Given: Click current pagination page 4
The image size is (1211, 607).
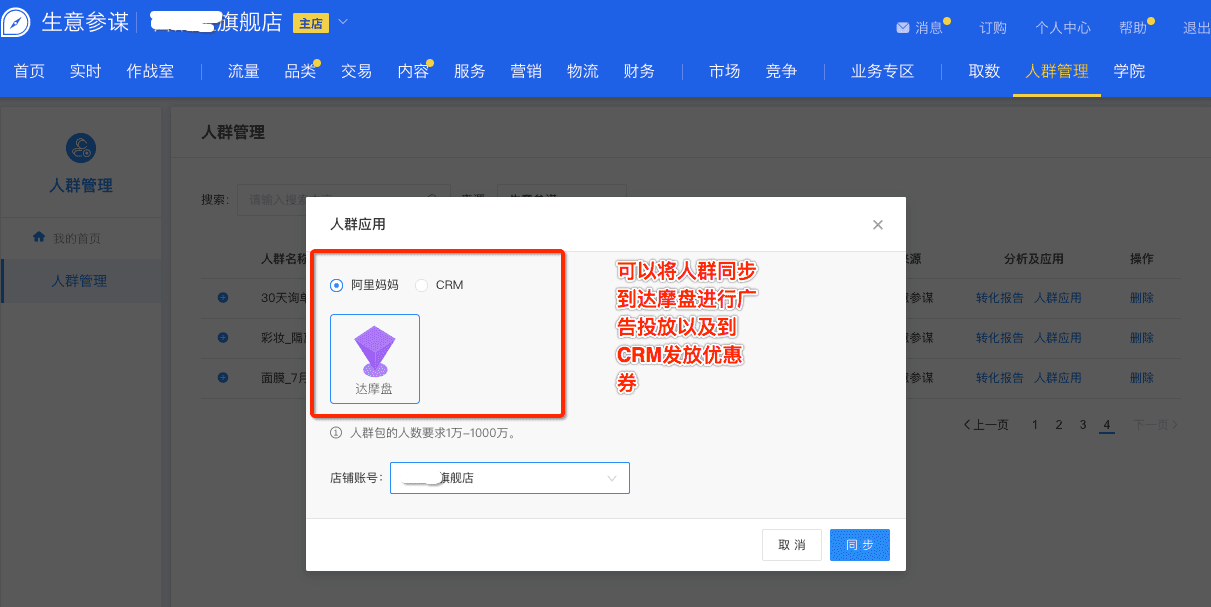Looking at the screenshot, I should tap(1107, 425).
